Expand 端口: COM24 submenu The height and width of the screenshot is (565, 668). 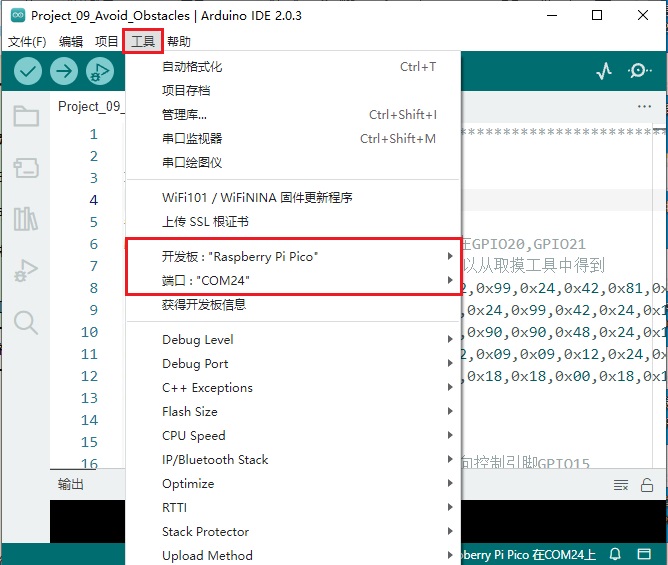294,280
